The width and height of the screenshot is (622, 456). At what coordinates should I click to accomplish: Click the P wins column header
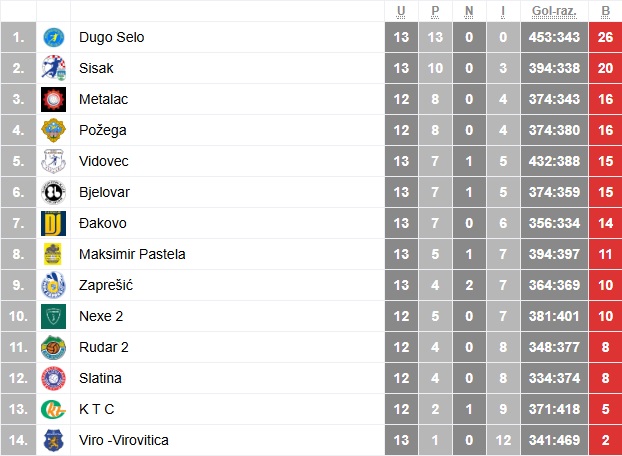click(x=435, y=11)
